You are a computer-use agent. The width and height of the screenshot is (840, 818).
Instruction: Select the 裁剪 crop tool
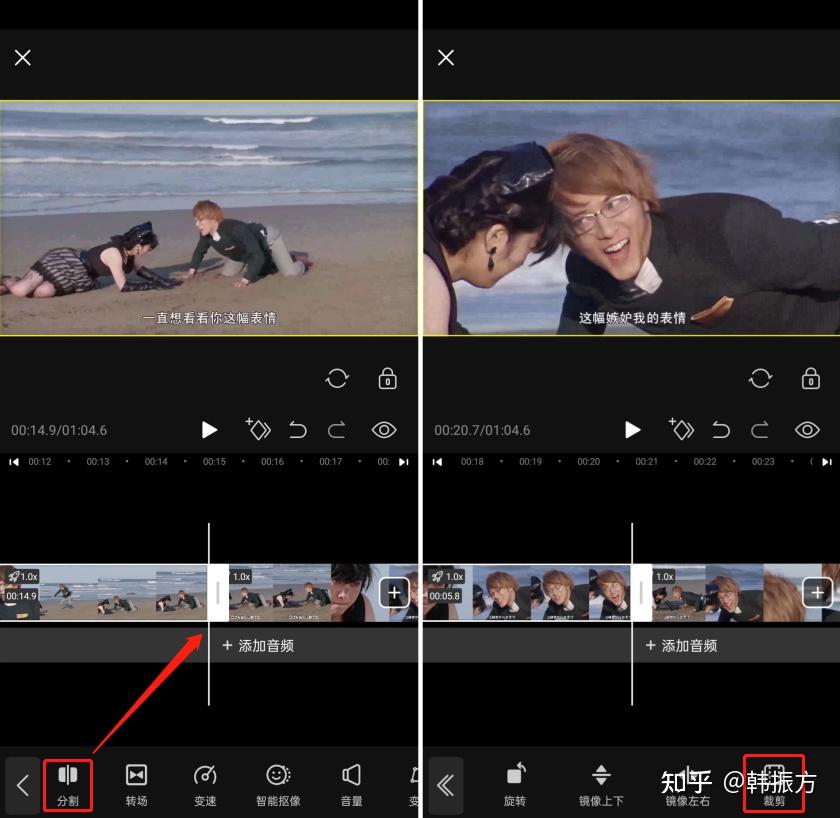(774, 784)
